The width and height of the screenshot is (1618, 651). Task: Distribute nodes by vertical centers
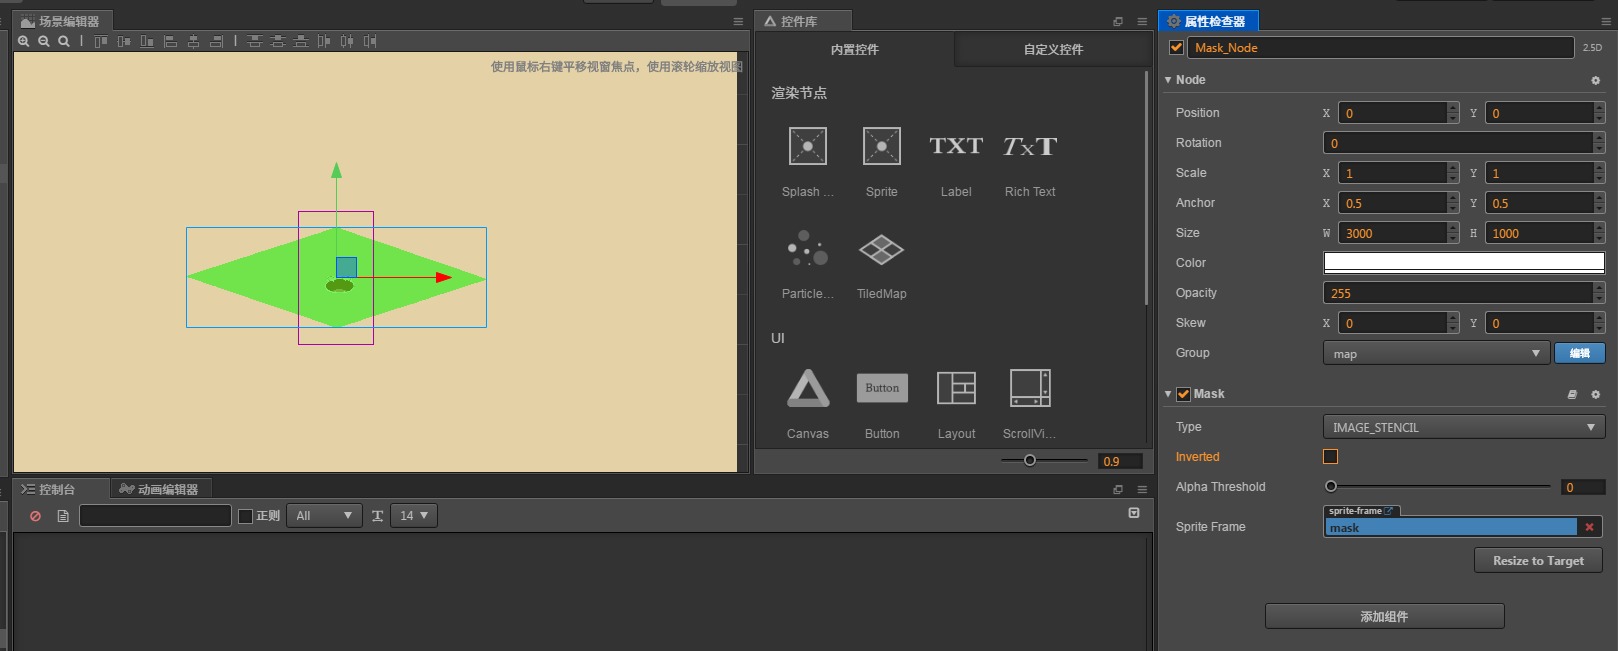pyautogui.click(x=278, y=41)
